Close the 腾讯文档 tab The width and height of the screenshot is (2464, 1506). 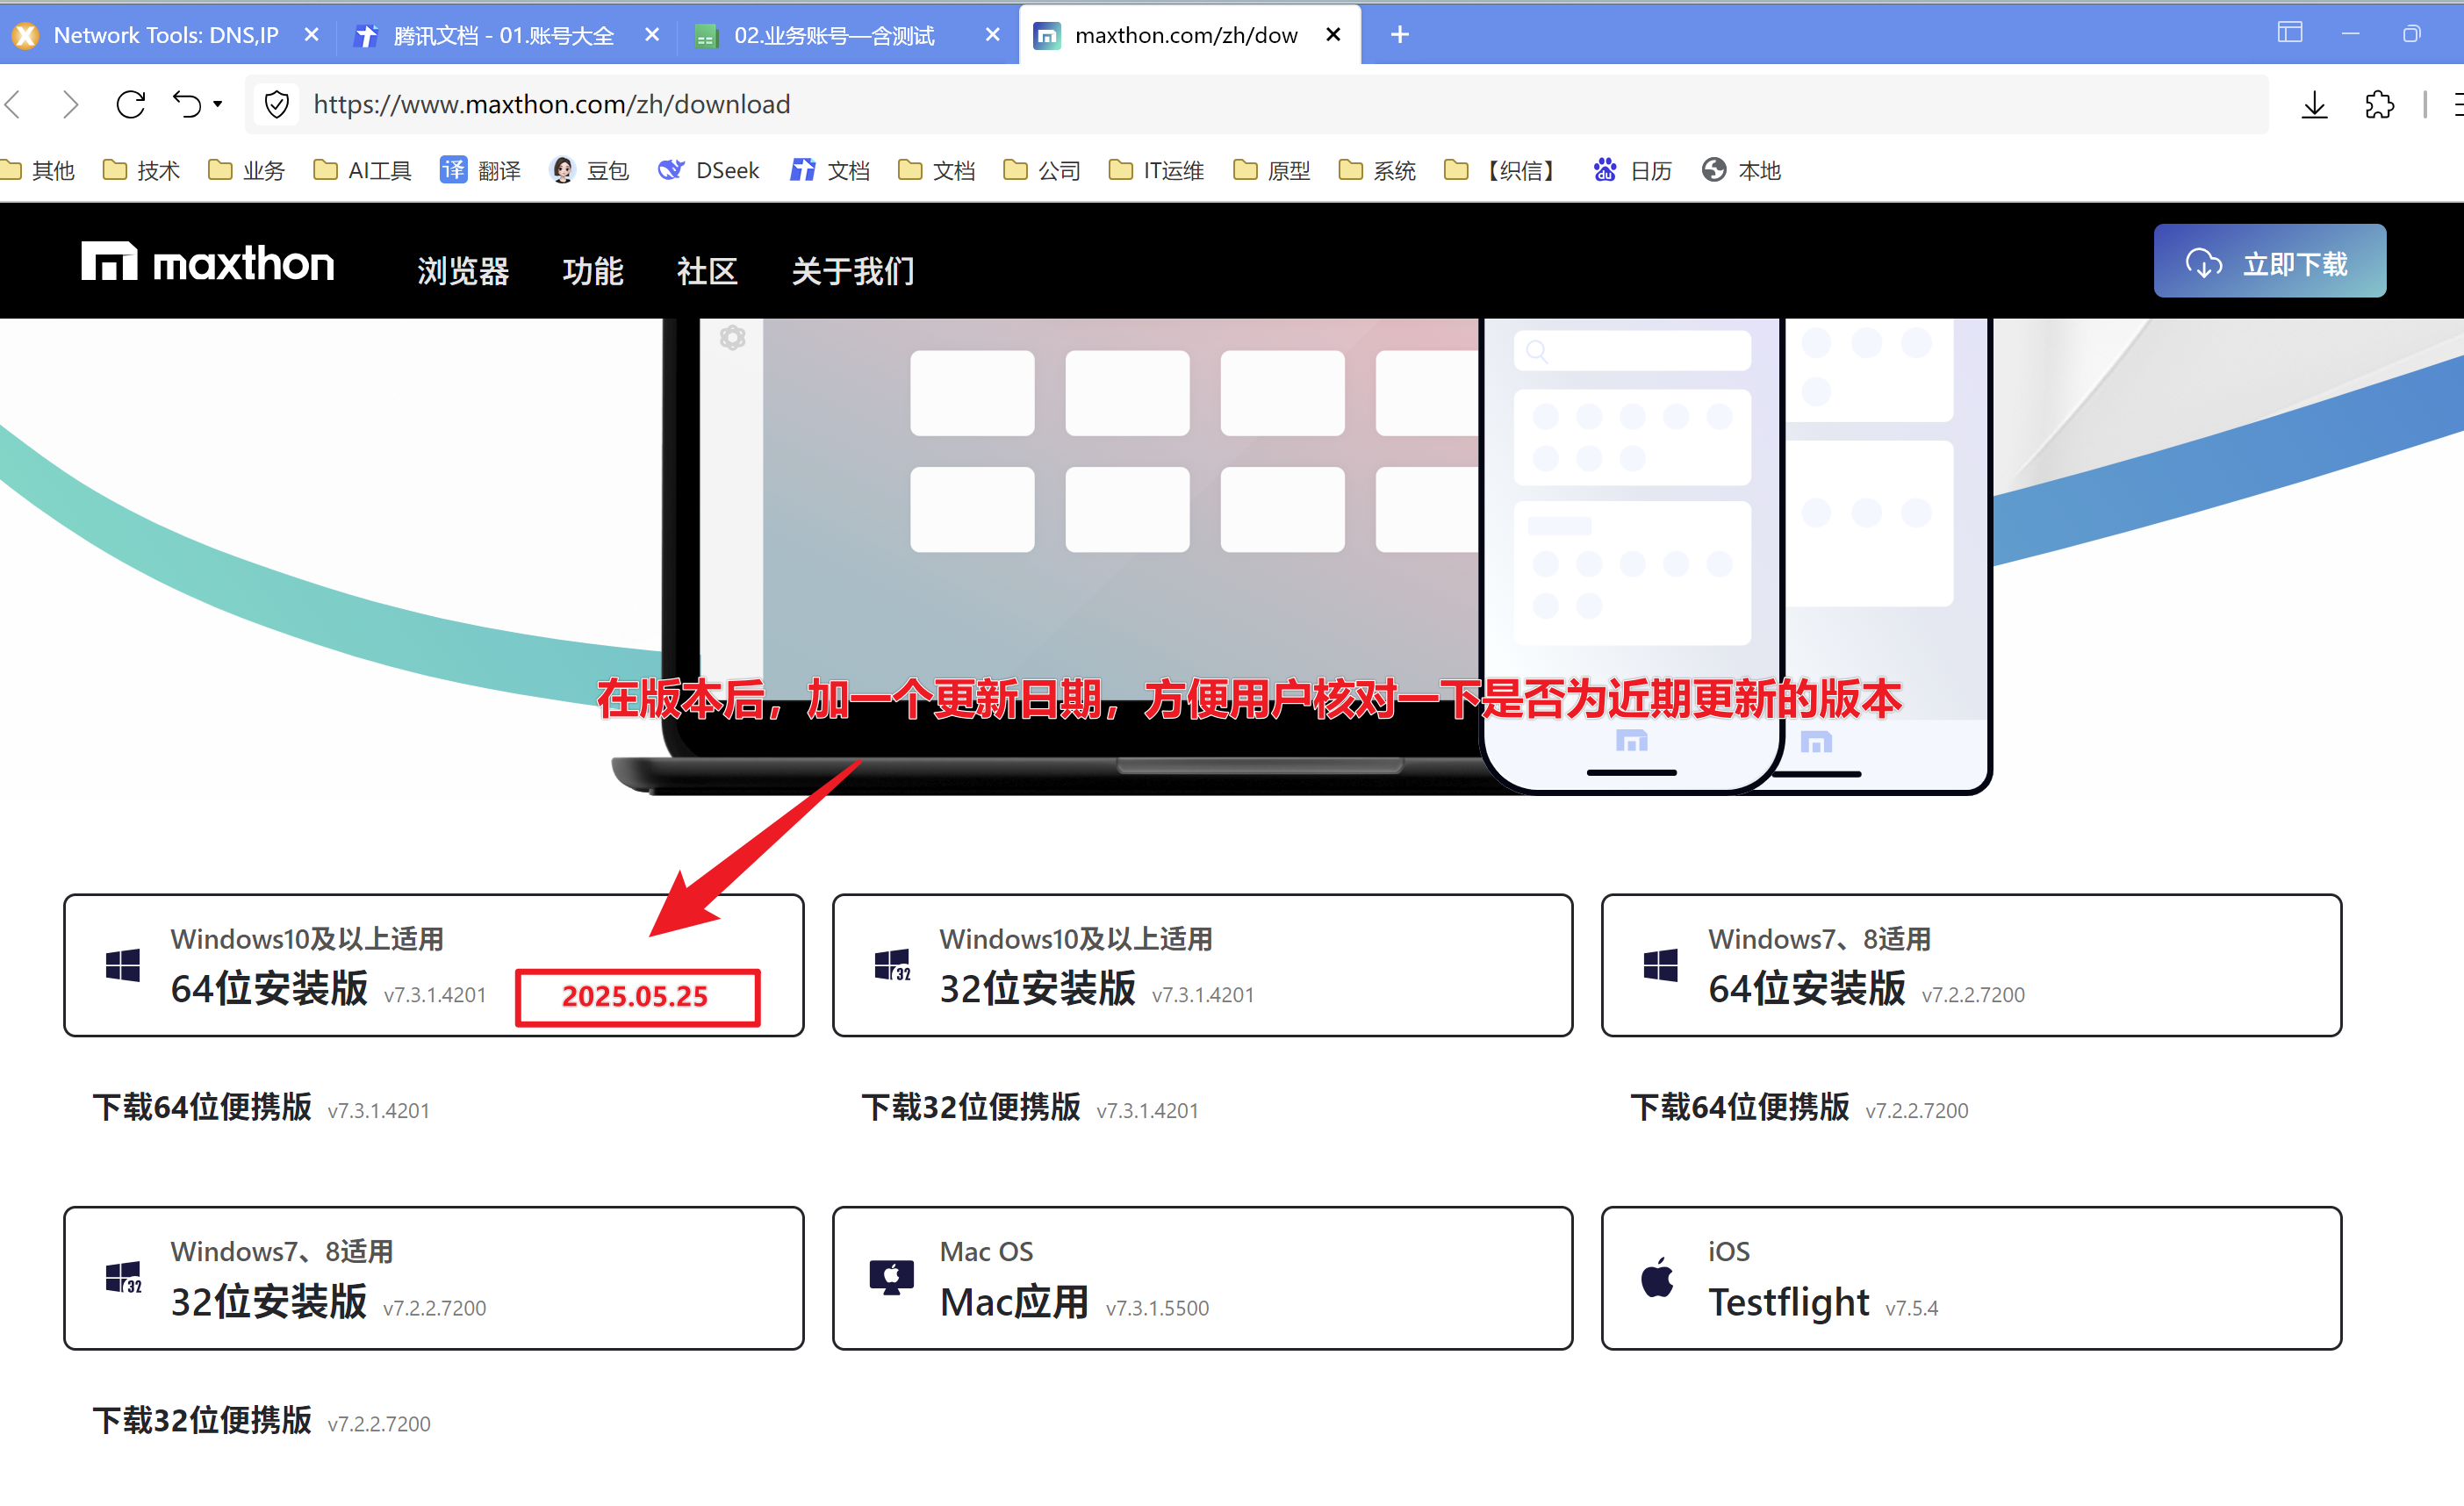tap(652, 35)
